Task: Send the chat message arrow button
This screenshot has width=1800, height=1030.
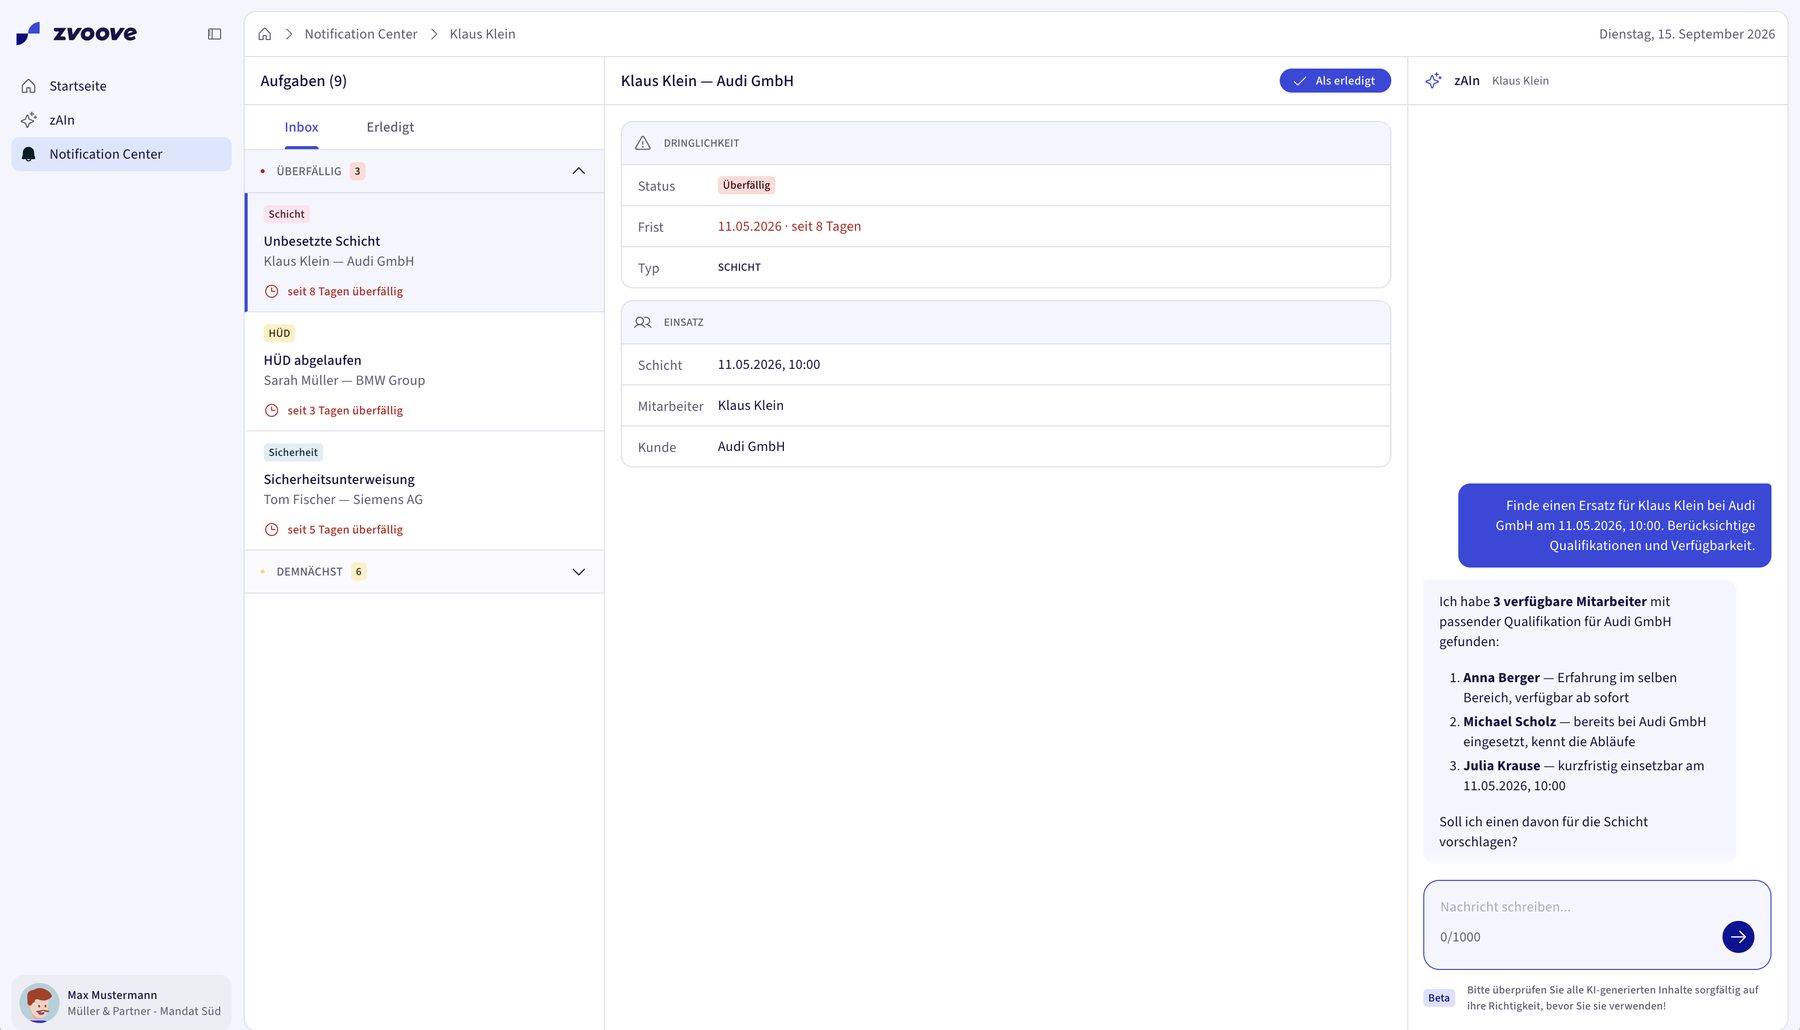Action: tap(1738, 937)
